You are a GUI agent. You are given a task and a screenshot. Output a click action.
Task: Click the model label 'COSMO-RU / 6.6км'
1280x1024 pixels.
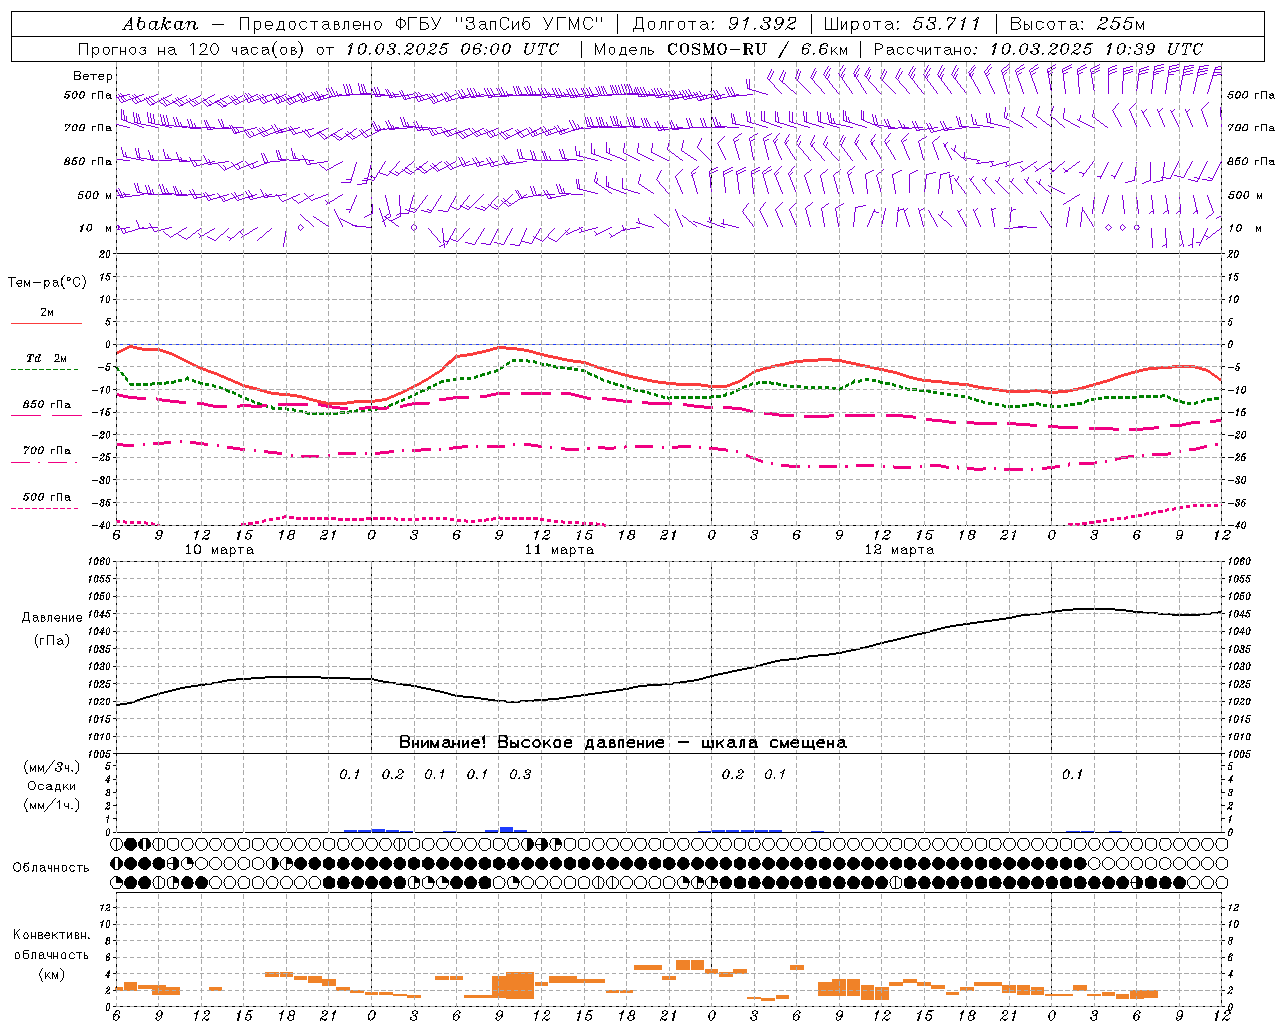(759, 49)
